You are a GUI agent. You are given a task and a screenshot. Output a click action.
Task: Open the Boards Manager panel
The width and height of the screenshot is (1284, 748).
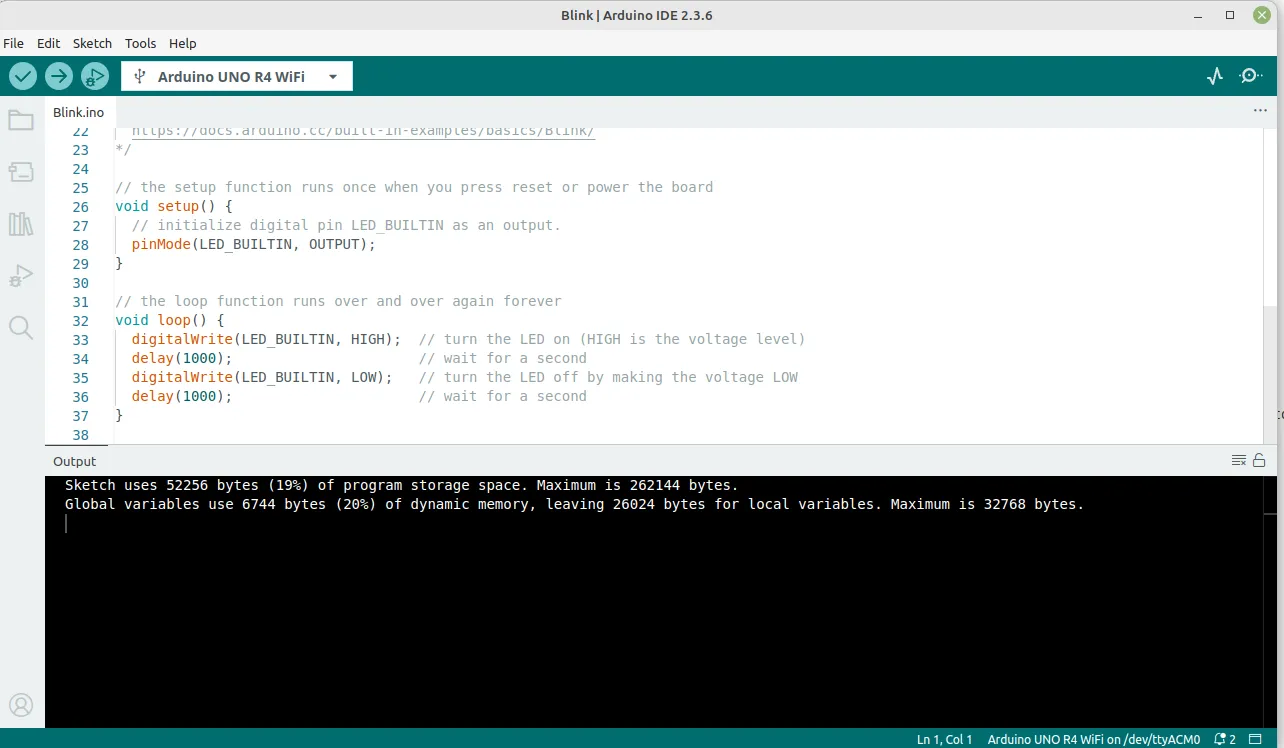pyautogui.click(x=22, y=171)
